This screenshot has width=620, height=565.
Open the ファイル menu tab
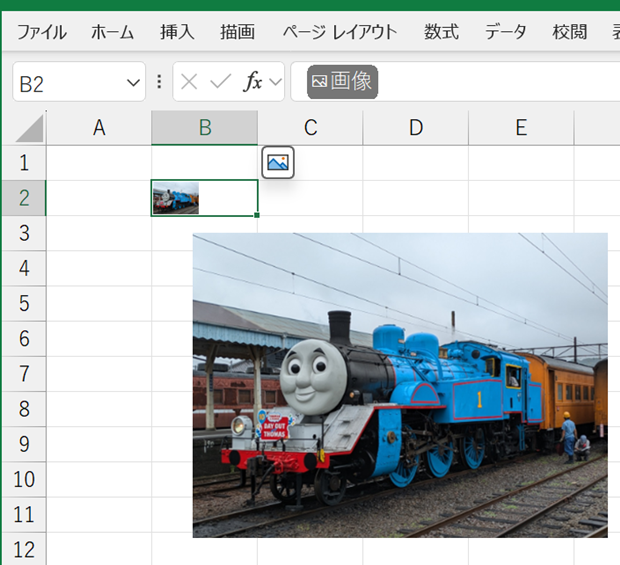42,32
